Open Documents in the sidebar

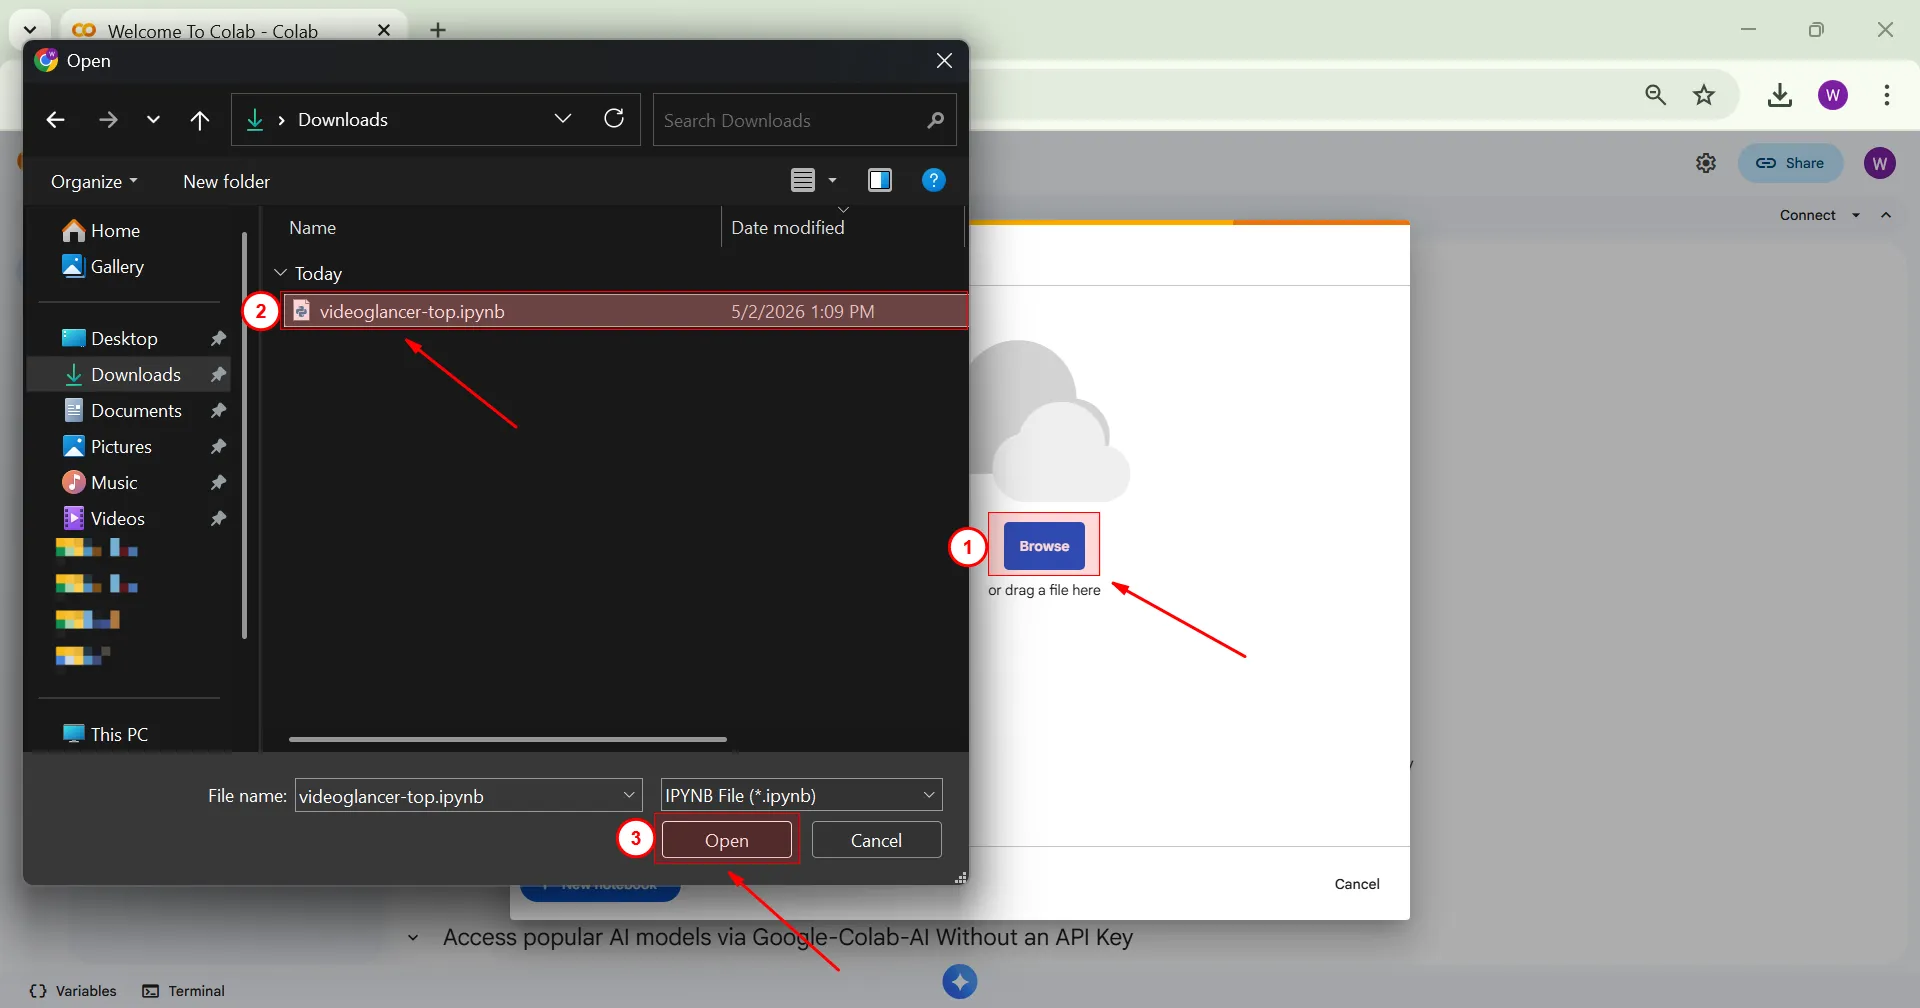122,411
